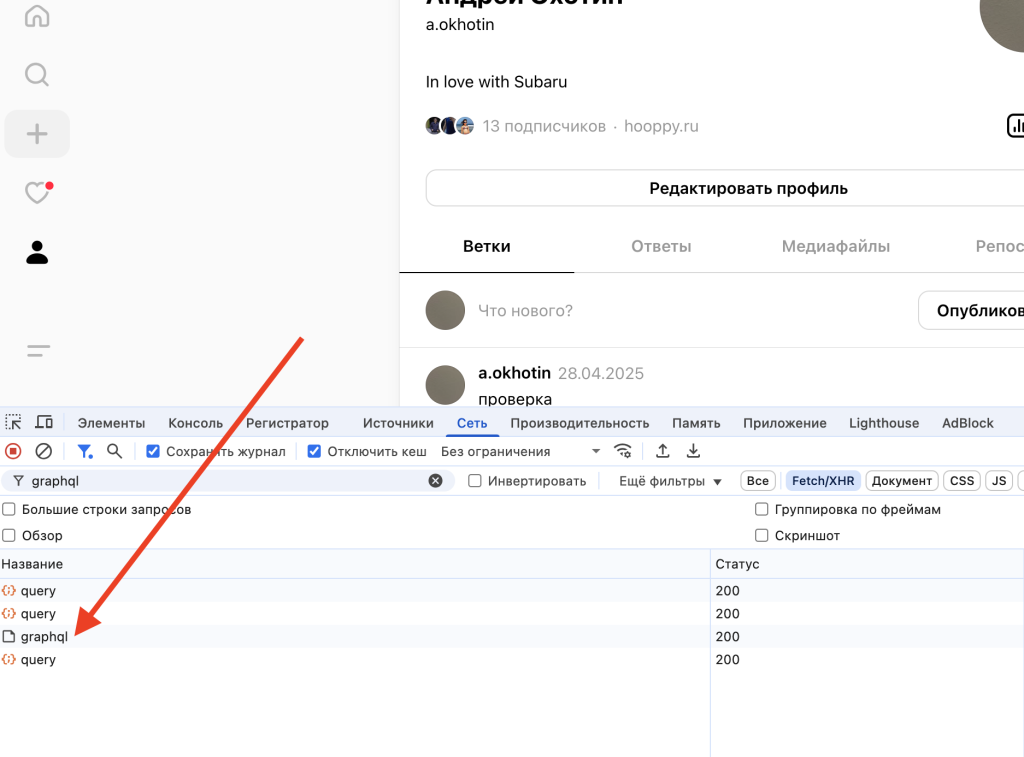Clear the network log with the clear icon
Viewport: 1024px width, 757px height.
point(44,451)
